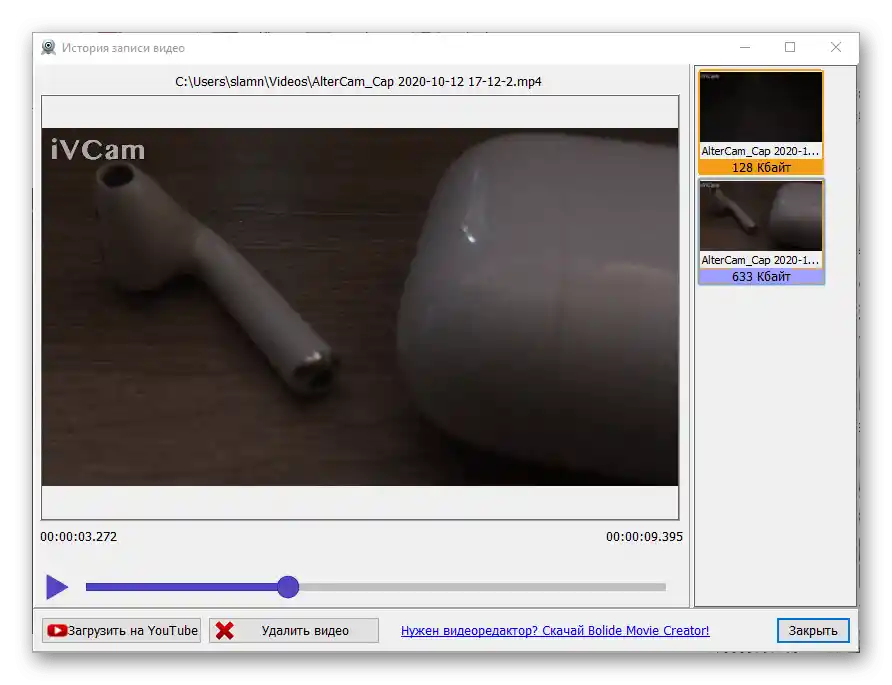Click the История записи видео window title
This screenshot has width=892, height=685.
point(123,48)
